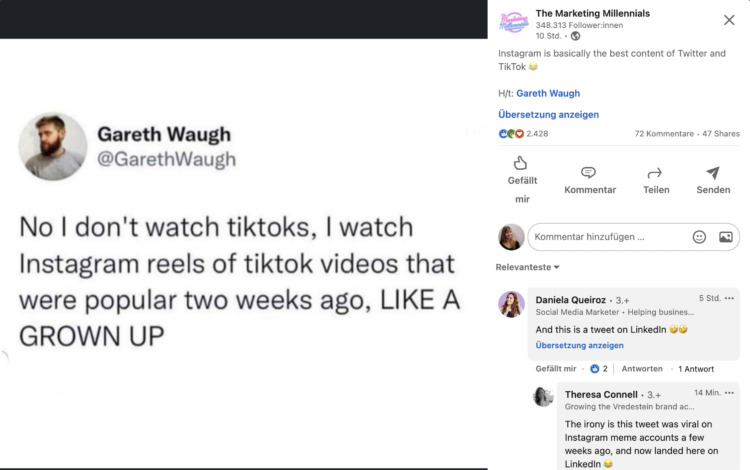The image size is (750, 470).
Task: Show translation of the post via Übersetzung anzeigen
Action: [x=548, y=115]
